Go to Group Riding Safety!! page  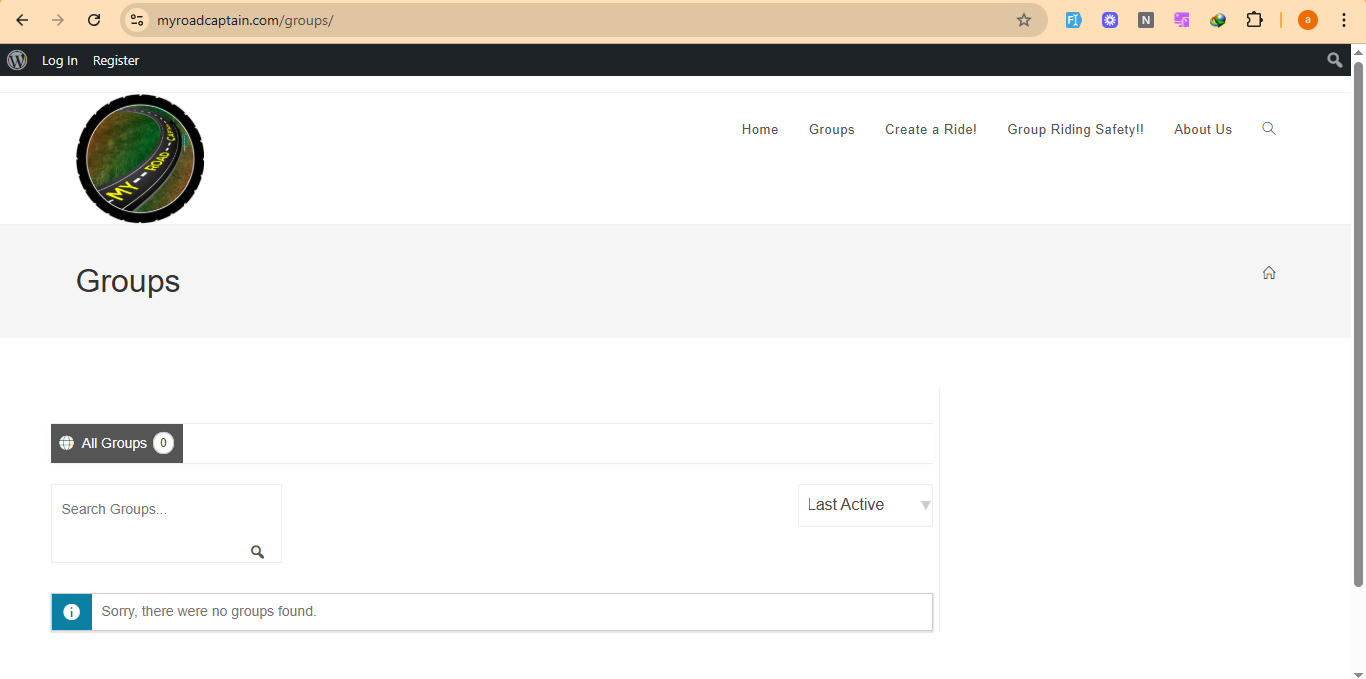(x=1075, y=129)
